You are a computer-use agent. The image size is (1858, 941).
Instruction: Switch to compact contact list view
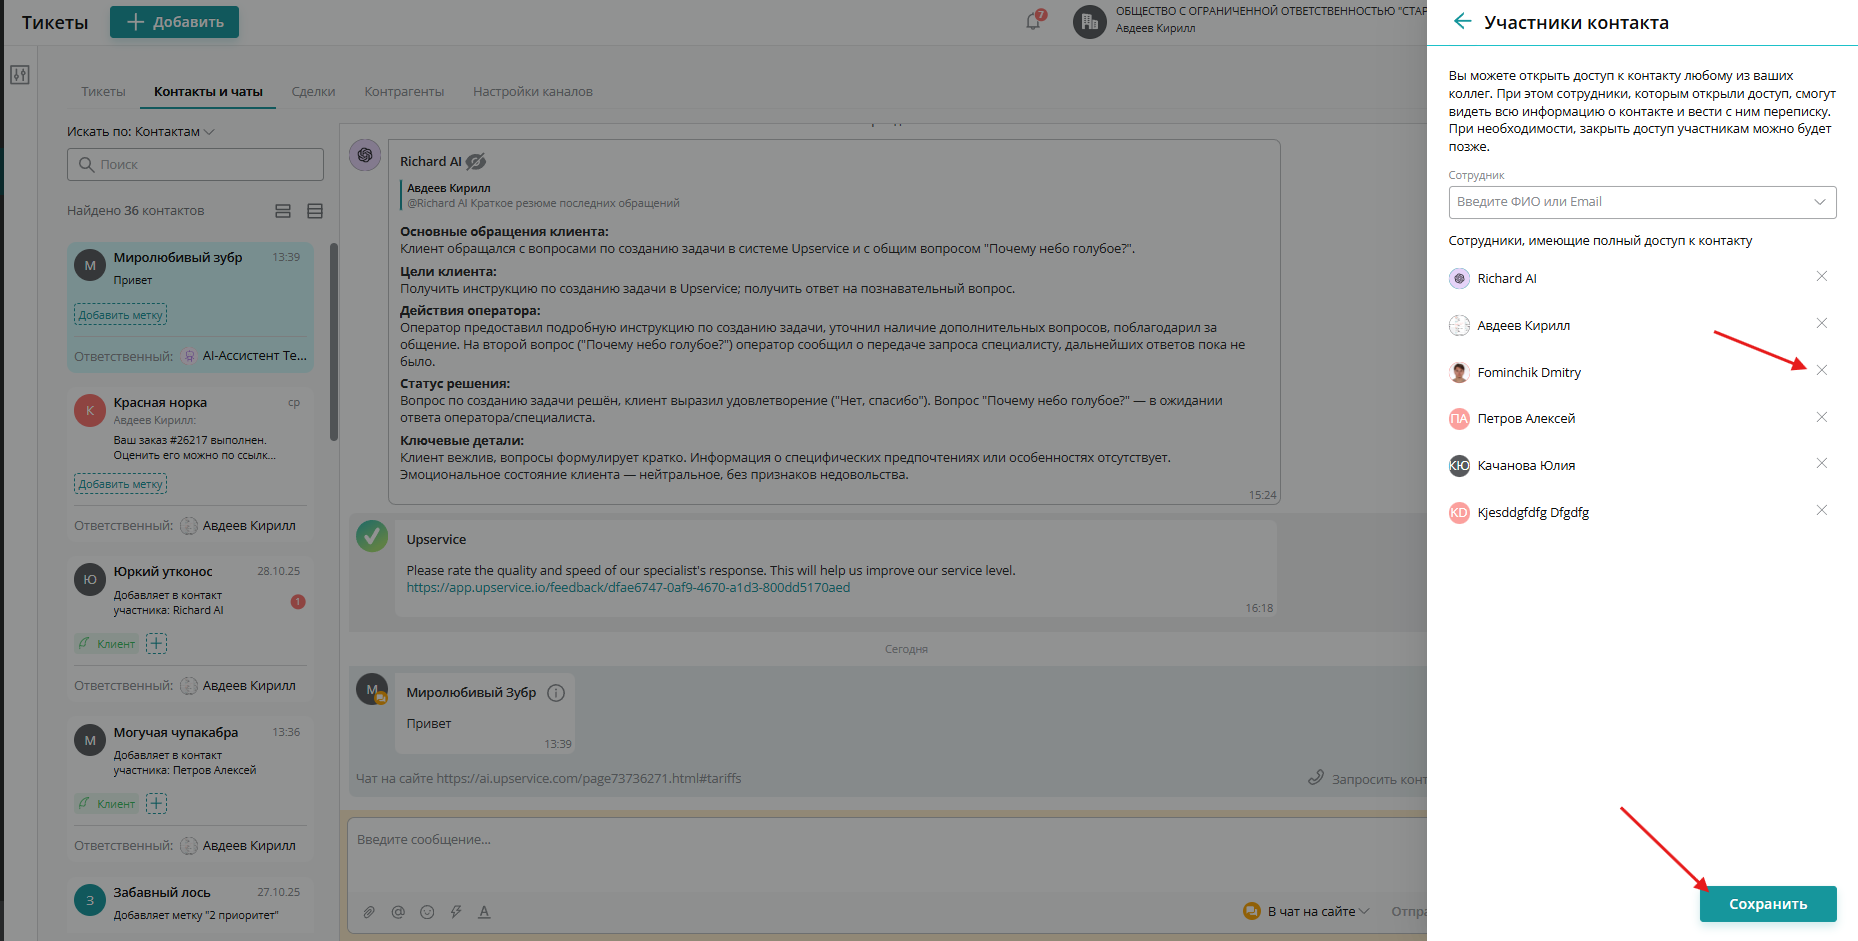[x=315, y=211]
